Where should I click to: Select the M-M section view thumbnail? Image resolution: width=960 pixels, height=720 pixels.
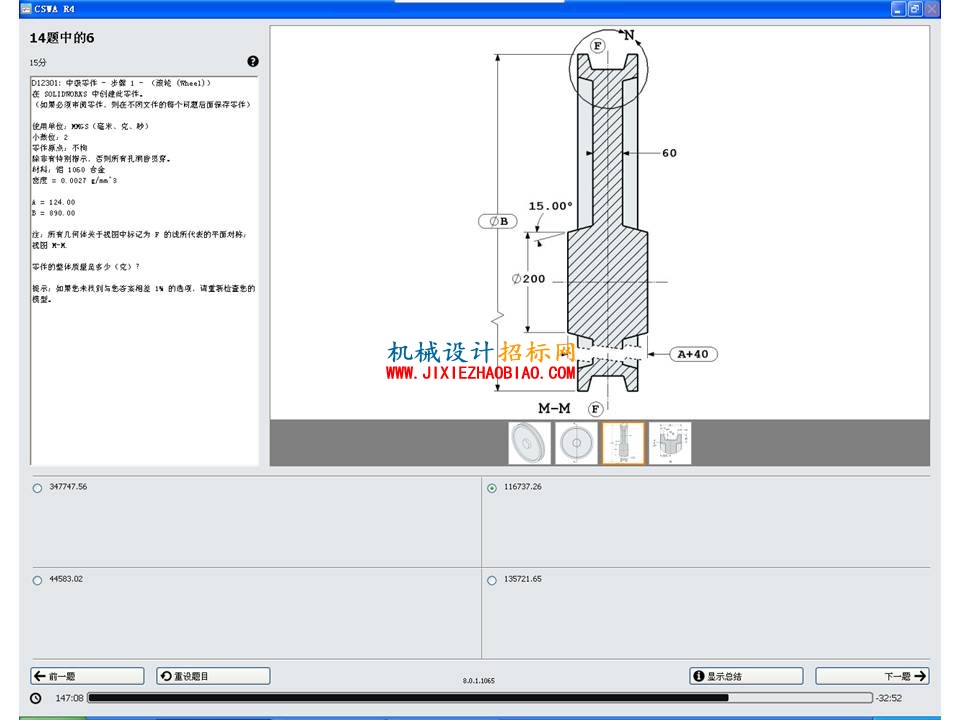[623, 443]
